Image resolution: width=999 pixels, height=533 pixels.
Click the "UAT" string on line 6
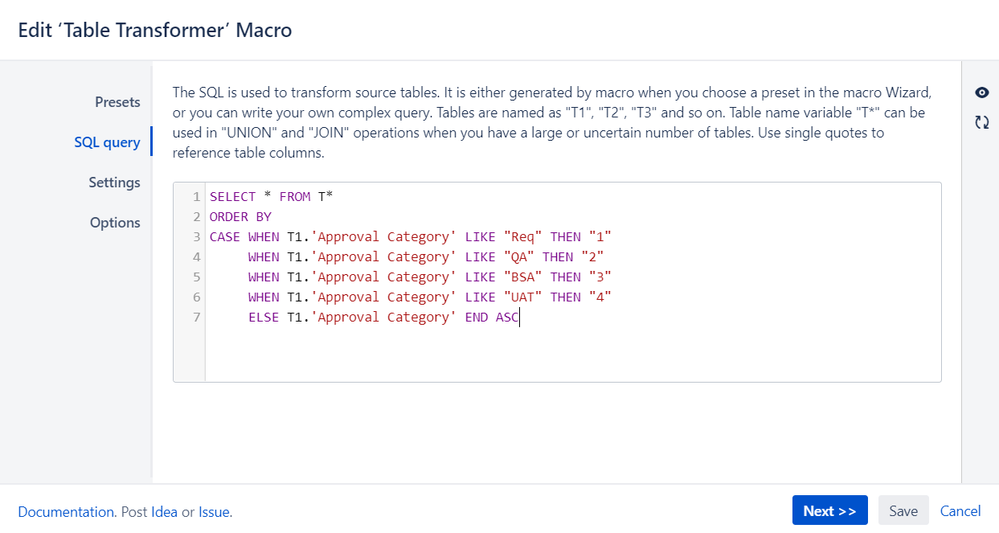(523, 297)
